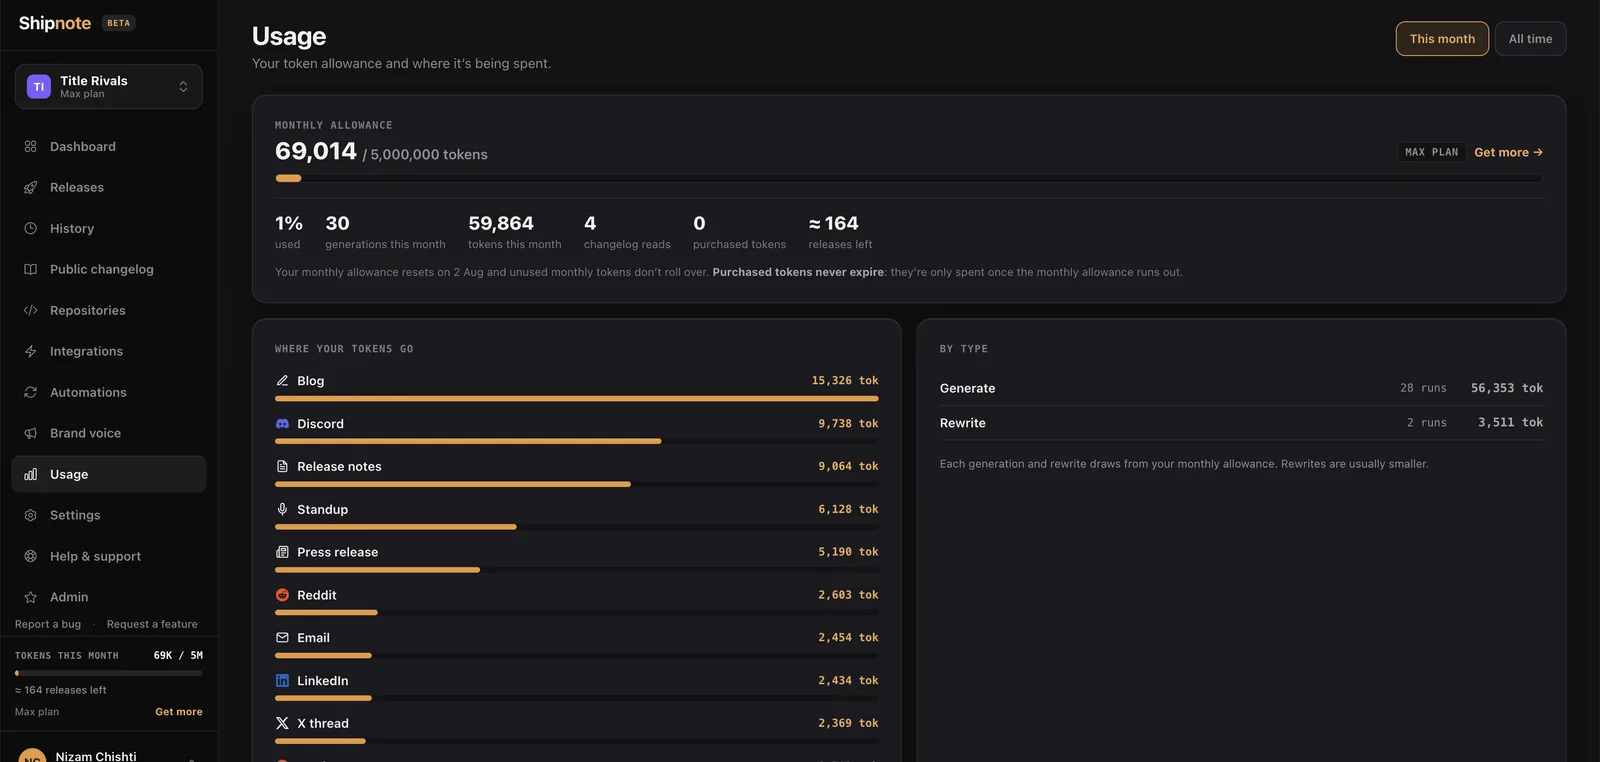Image resolution: width=1600 pixels, height=762 pixels.
Task: Select the This month range
Action: (x=1442, y=39)
